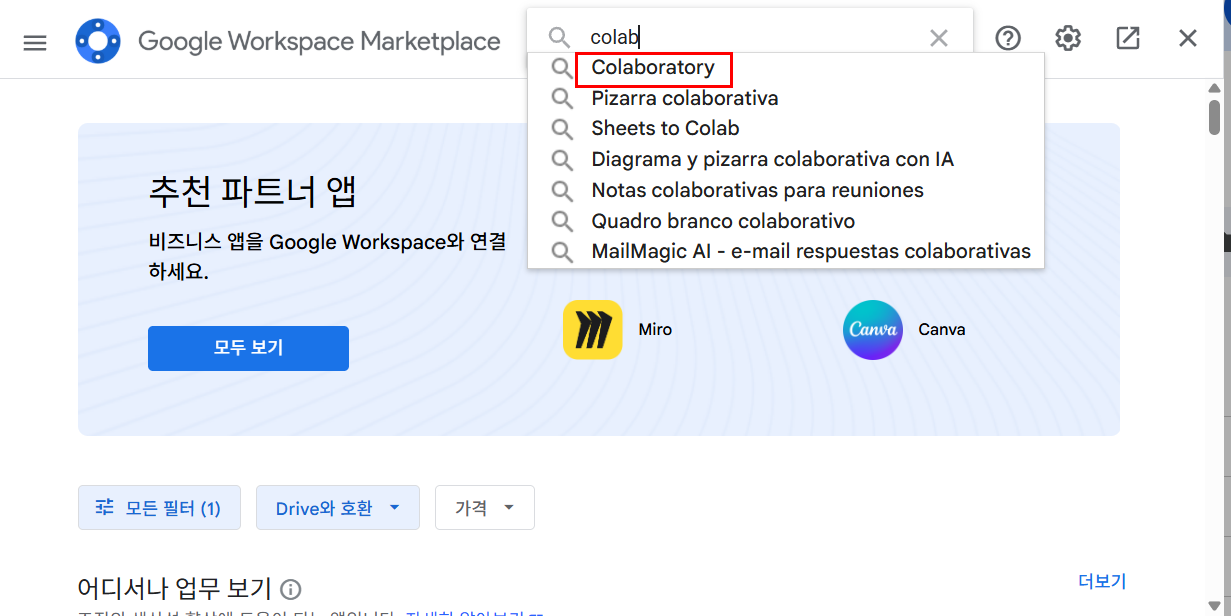Click search icon next to Colaboratory suggestion
This screenshot has height=616, width=1231.
(x=562, y=68)
